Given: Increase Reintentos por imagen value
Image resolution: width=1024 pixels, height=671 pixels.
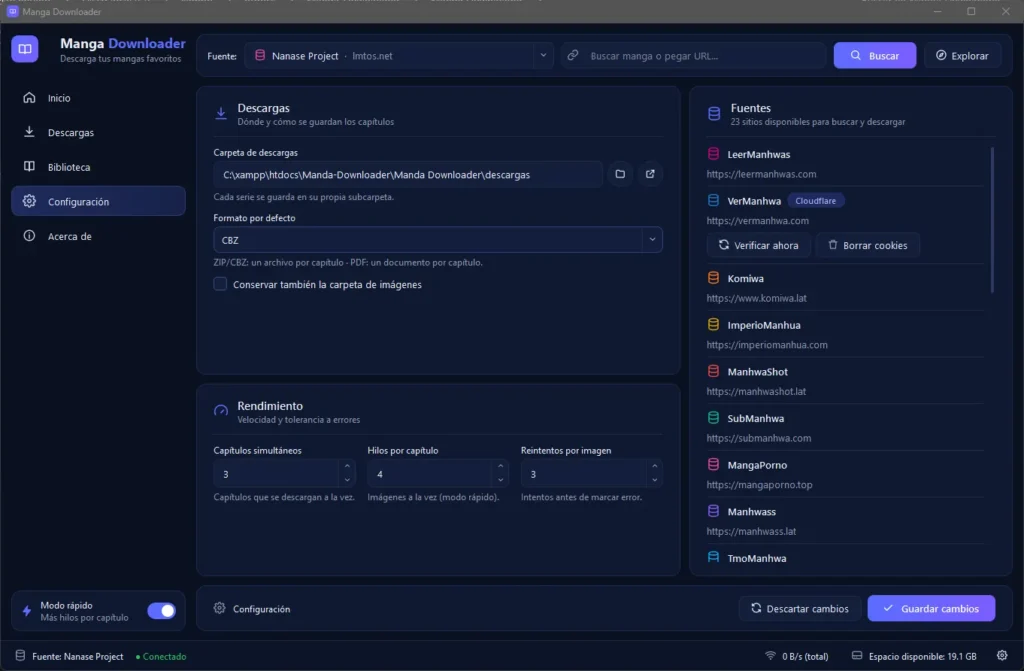Looking at the screenshot, I should tap(654, 466).
